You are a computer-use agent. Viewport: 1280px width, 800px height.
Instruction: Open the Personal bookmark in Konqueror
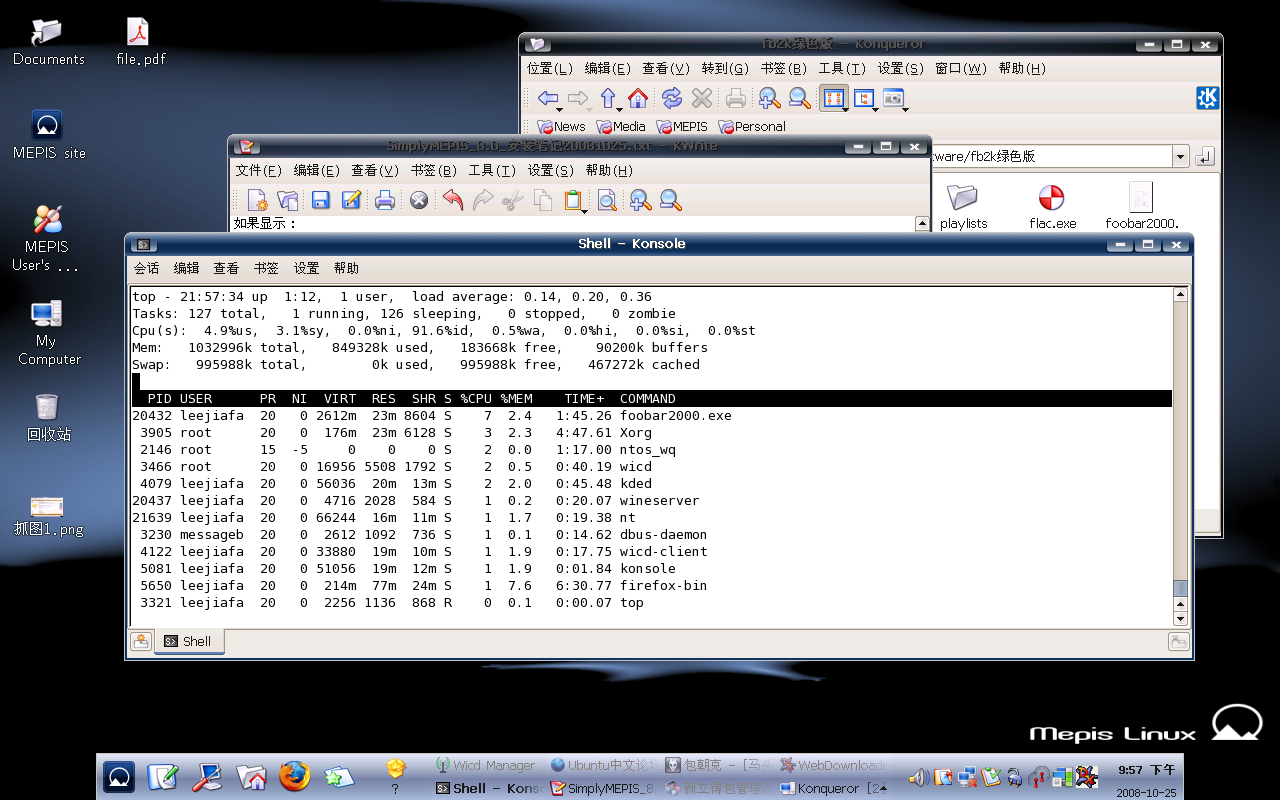(752, 126)
